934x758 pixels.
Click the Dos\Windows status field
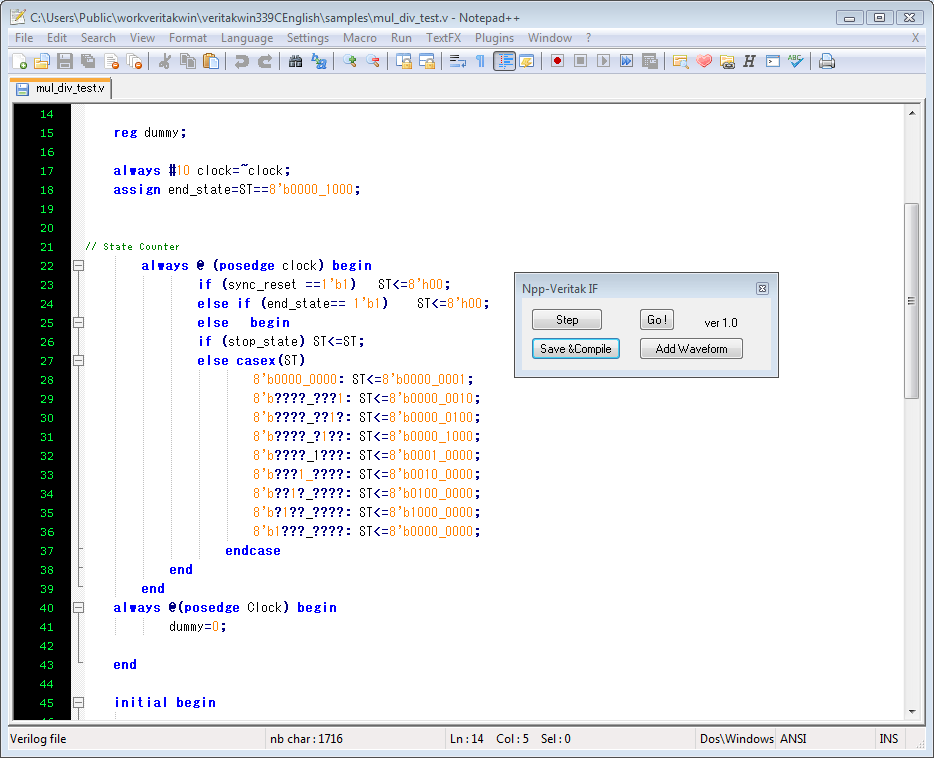click(x=737, y=739)
